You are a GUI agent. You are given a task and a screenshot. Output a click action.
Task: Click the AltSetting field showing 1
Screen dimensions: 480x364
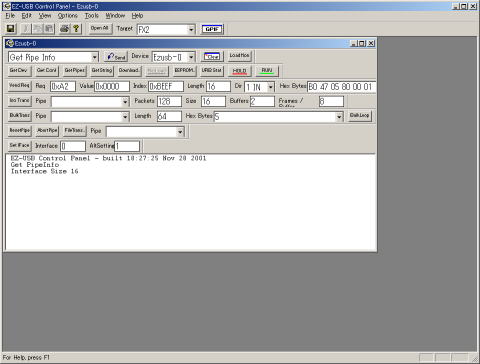point(127,146)
